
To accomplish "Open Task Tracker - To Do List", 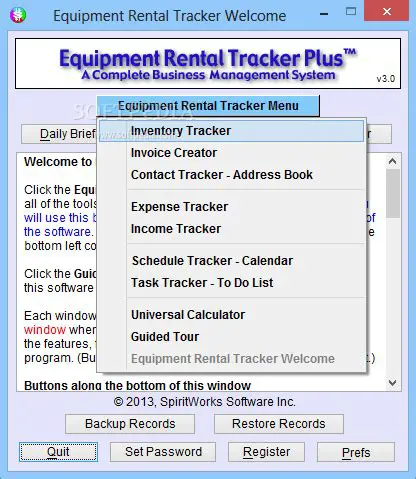I will point(231,283).
